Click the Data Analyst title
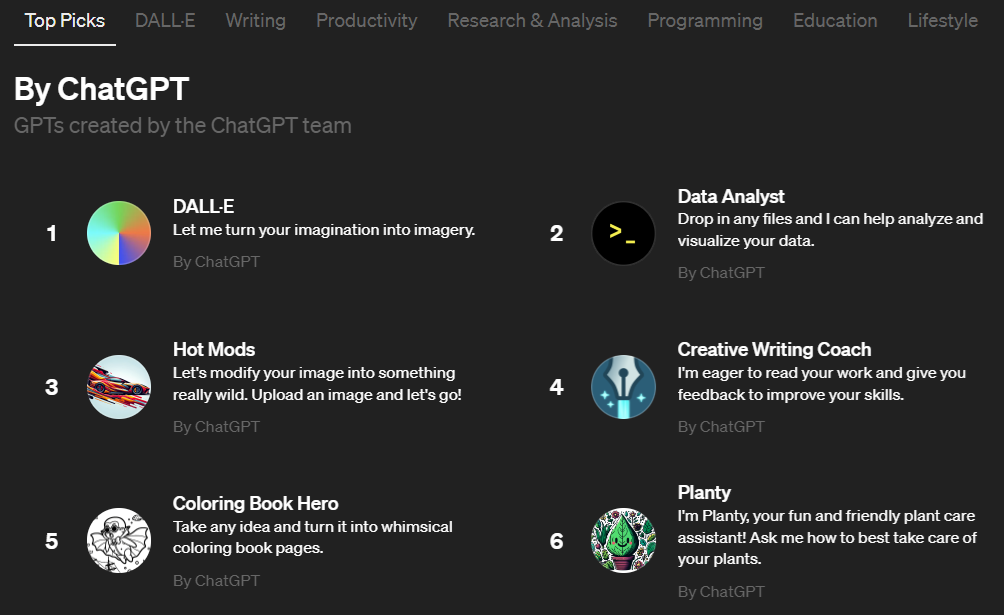The width and height of the screenshot is (1004, 615). [731, 196]
